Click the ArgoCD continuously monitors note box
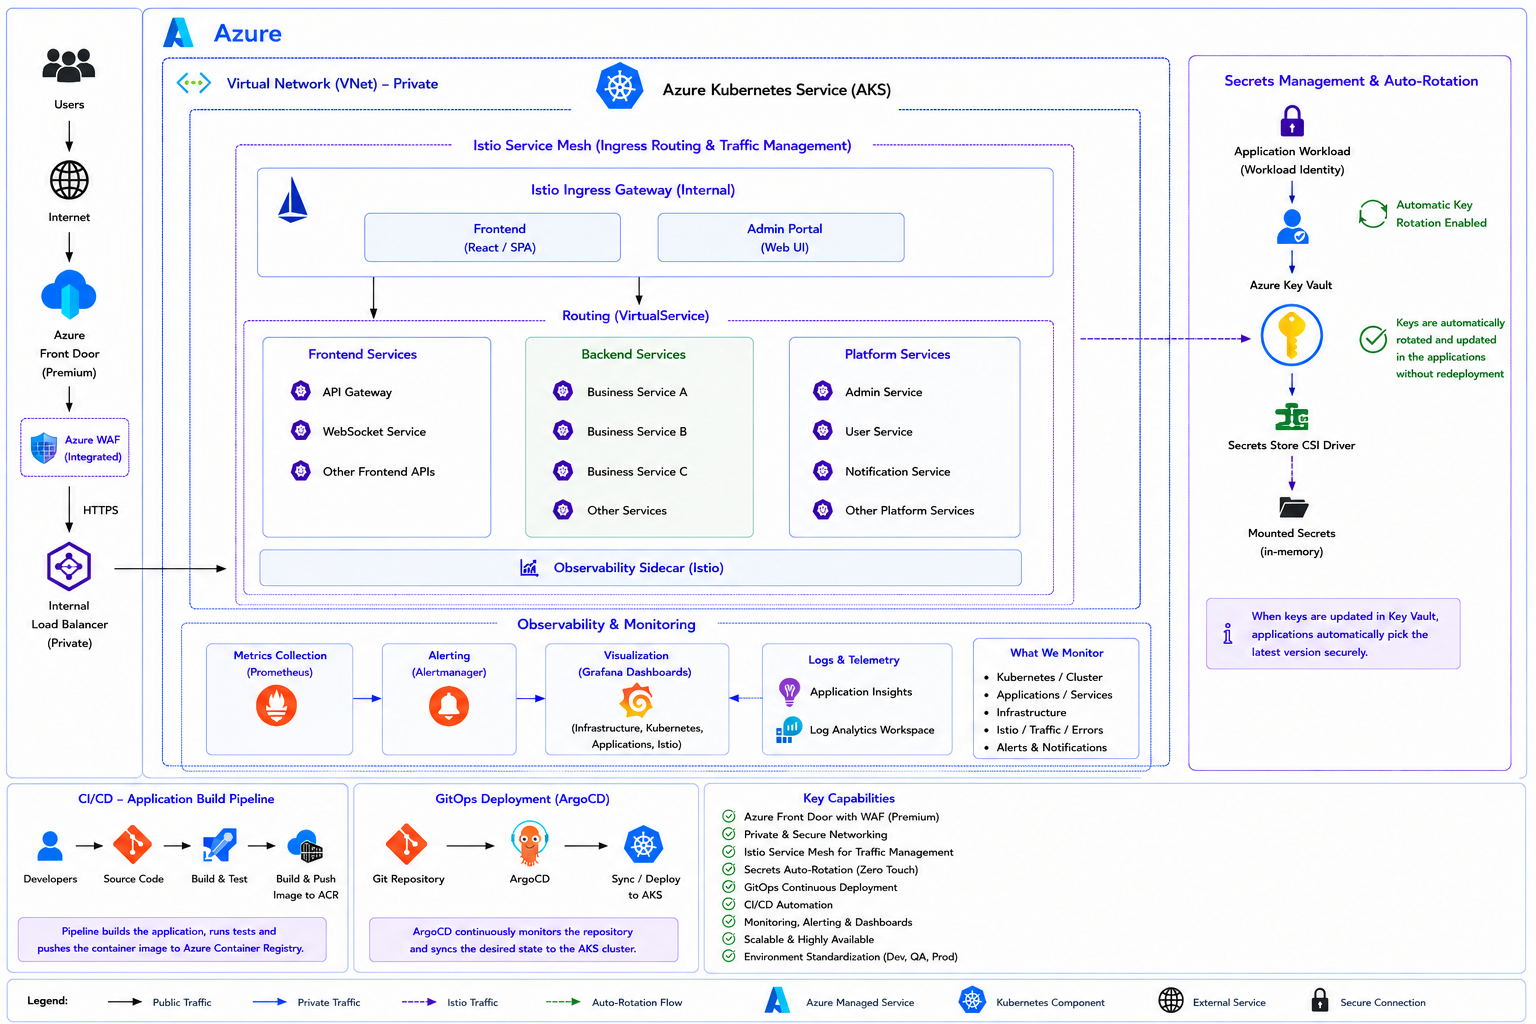 click(x=523, y=940)
